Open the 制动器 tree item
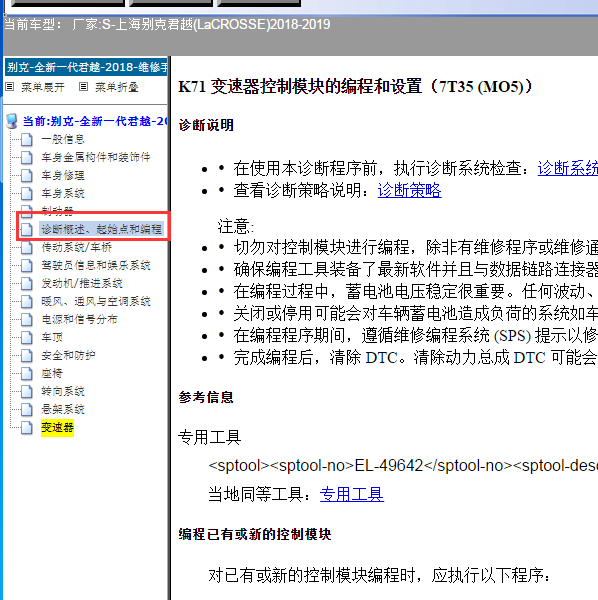This screenshot has height=600, width=598. point(57,210)
